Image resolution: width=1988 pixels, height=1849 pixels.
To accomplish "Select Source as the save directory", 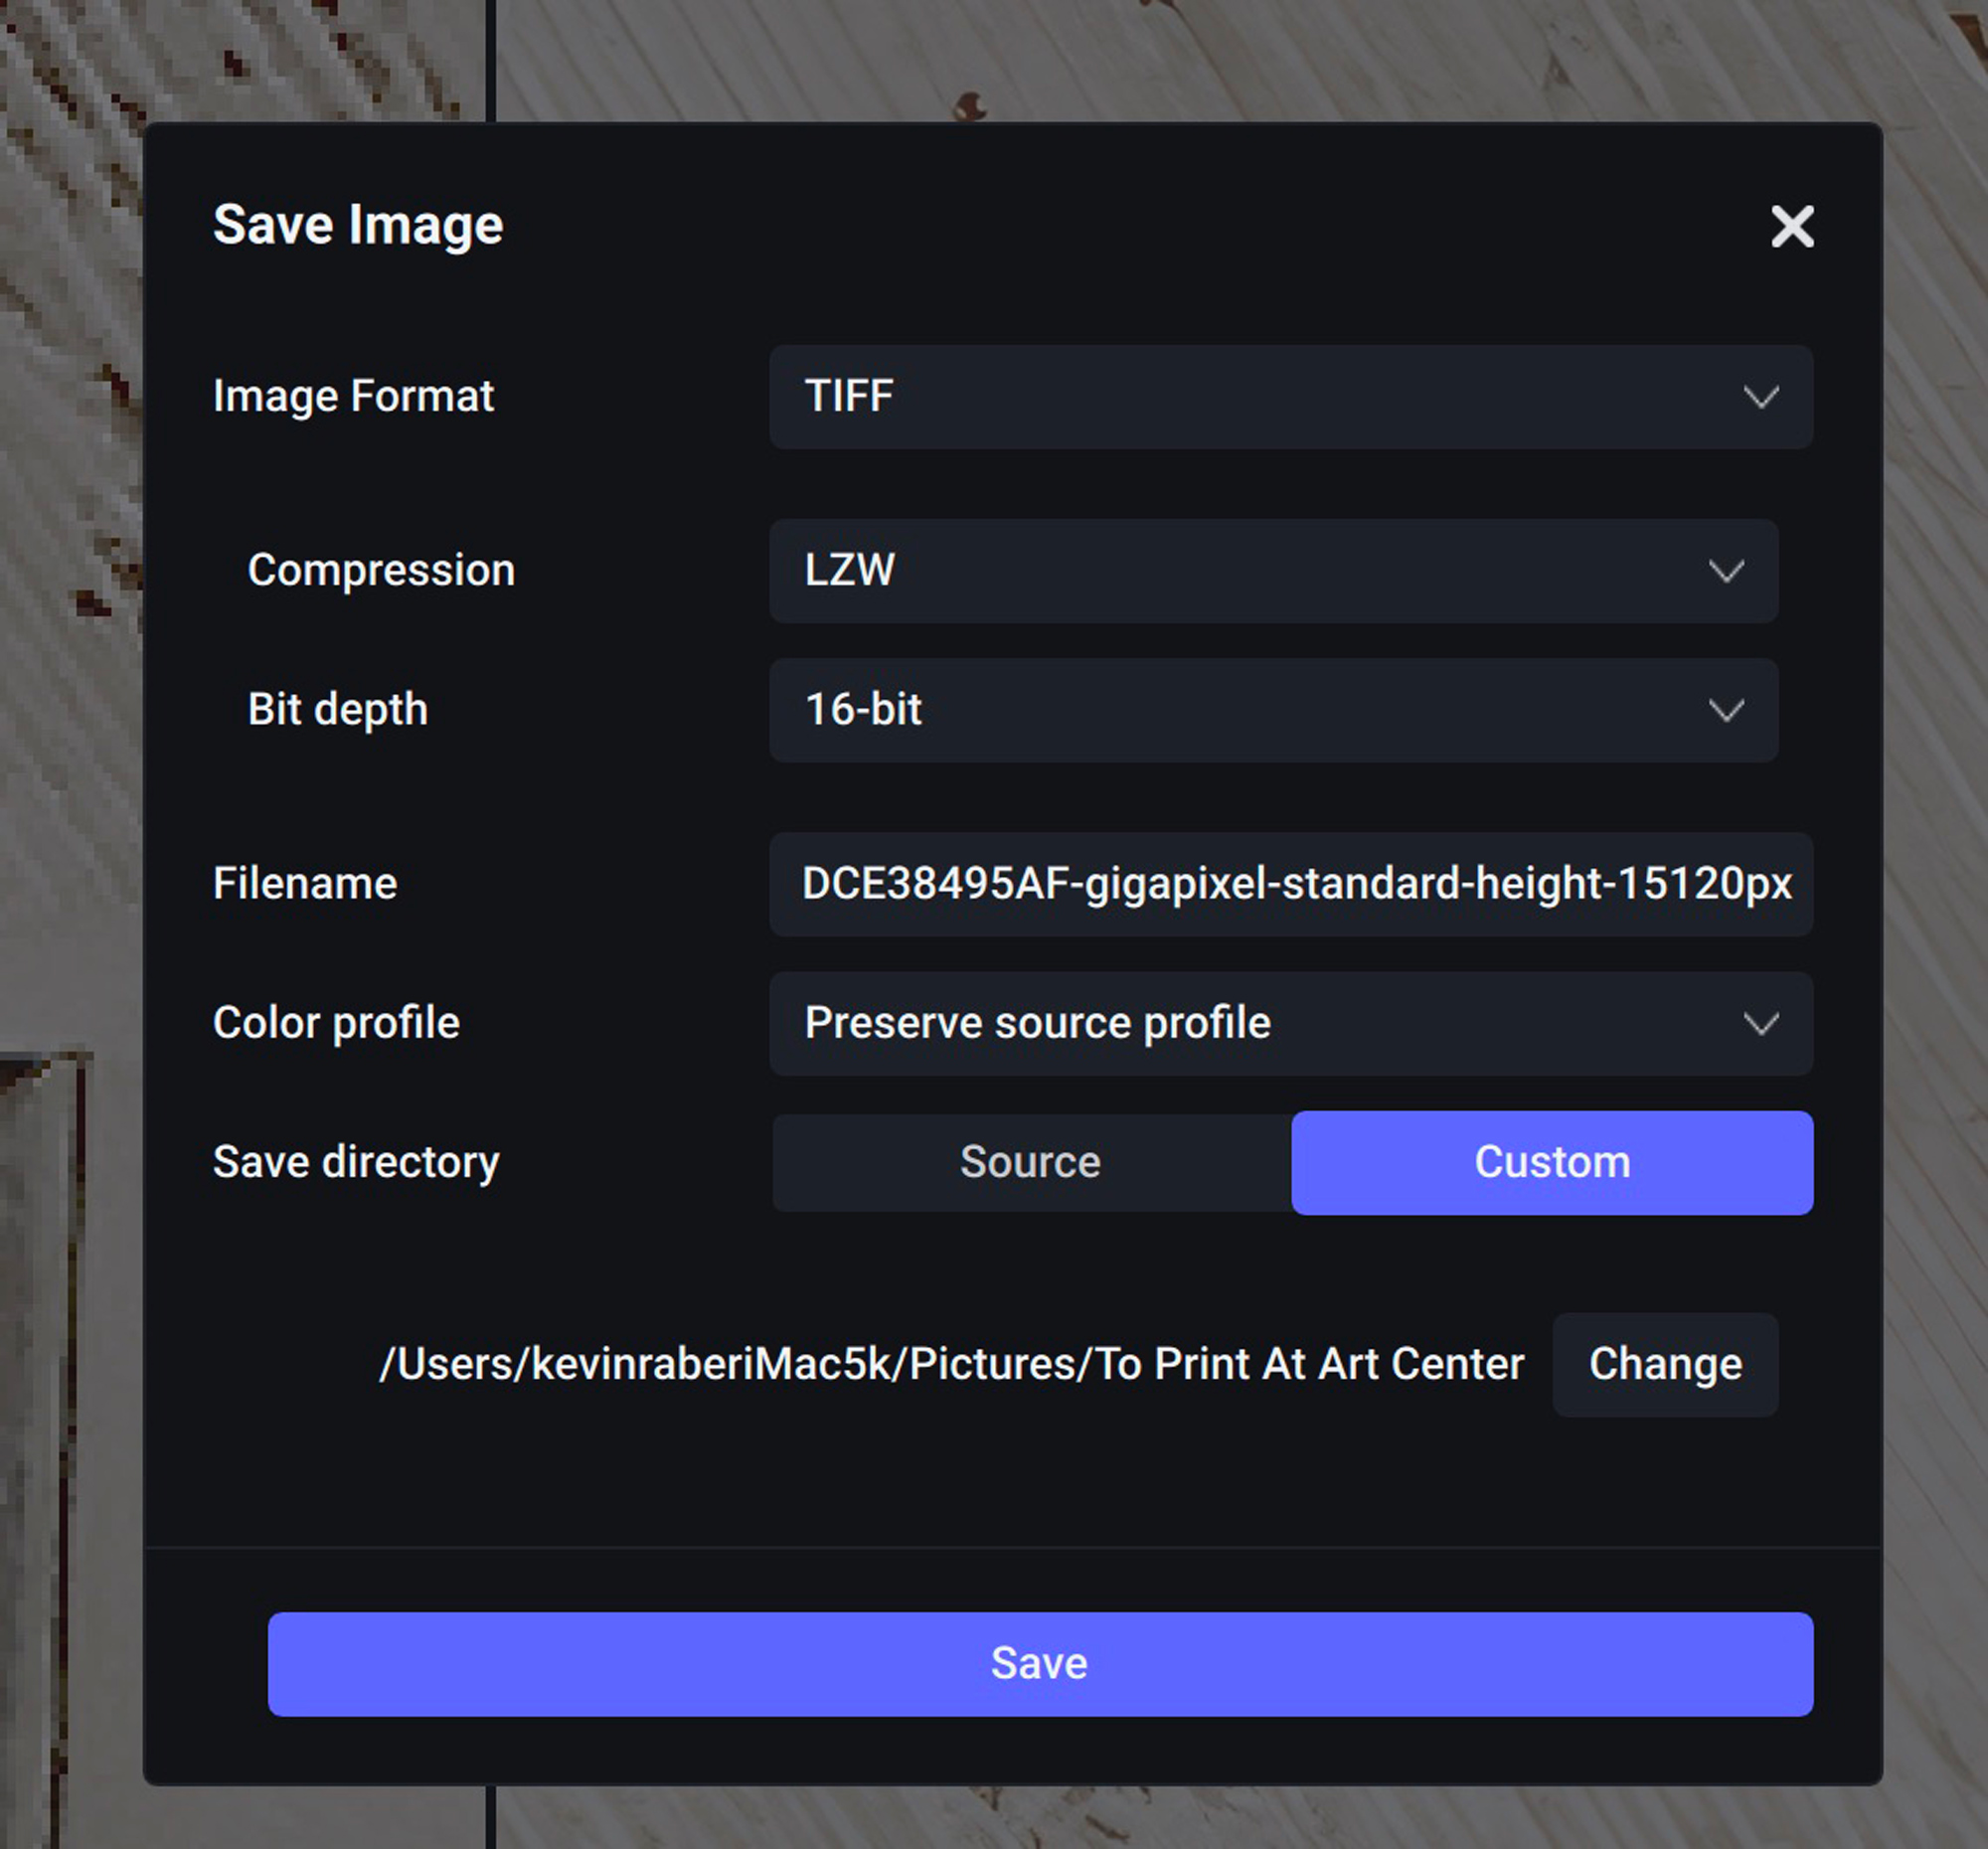I will 1031,1162.
